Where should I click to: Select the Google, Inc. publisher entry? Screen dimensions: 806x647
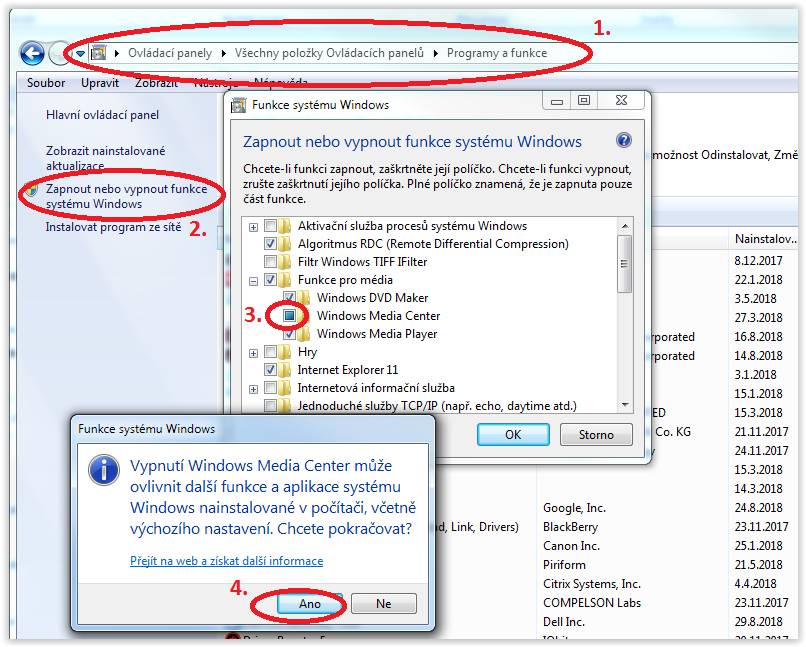(574, 508)
